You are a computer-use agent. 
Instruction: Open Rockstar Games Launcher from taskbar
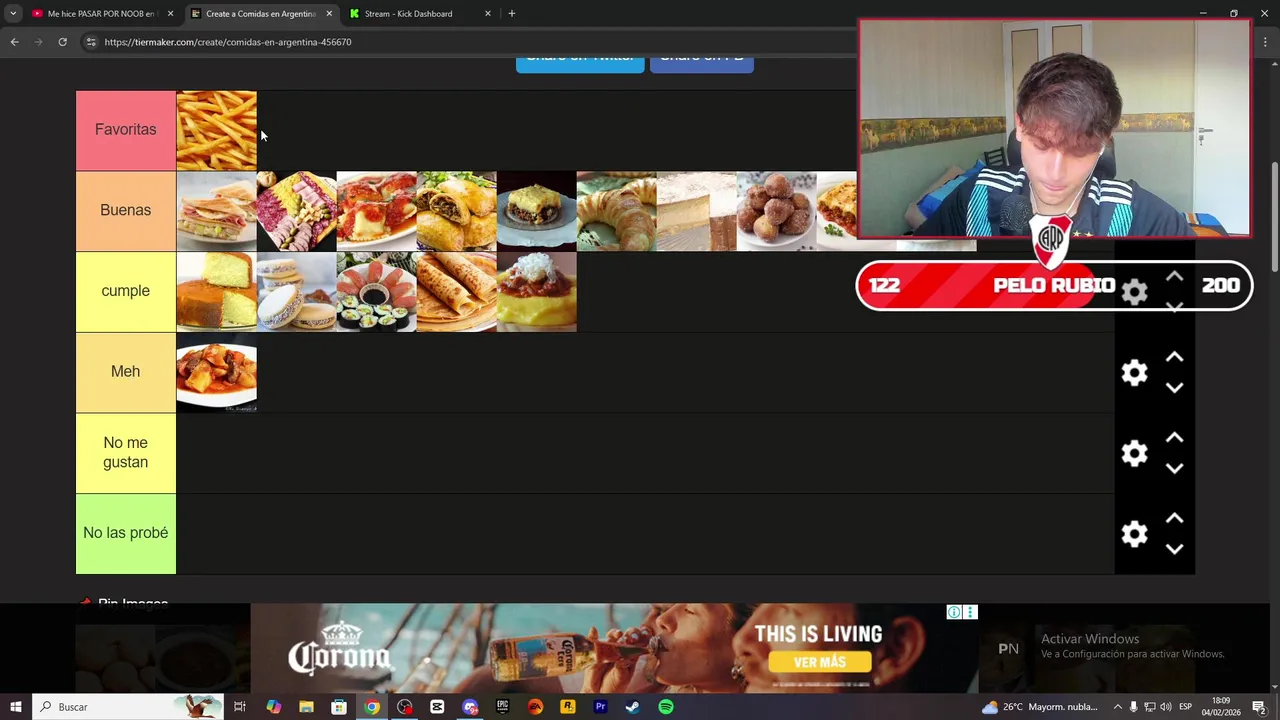point(567,707)
